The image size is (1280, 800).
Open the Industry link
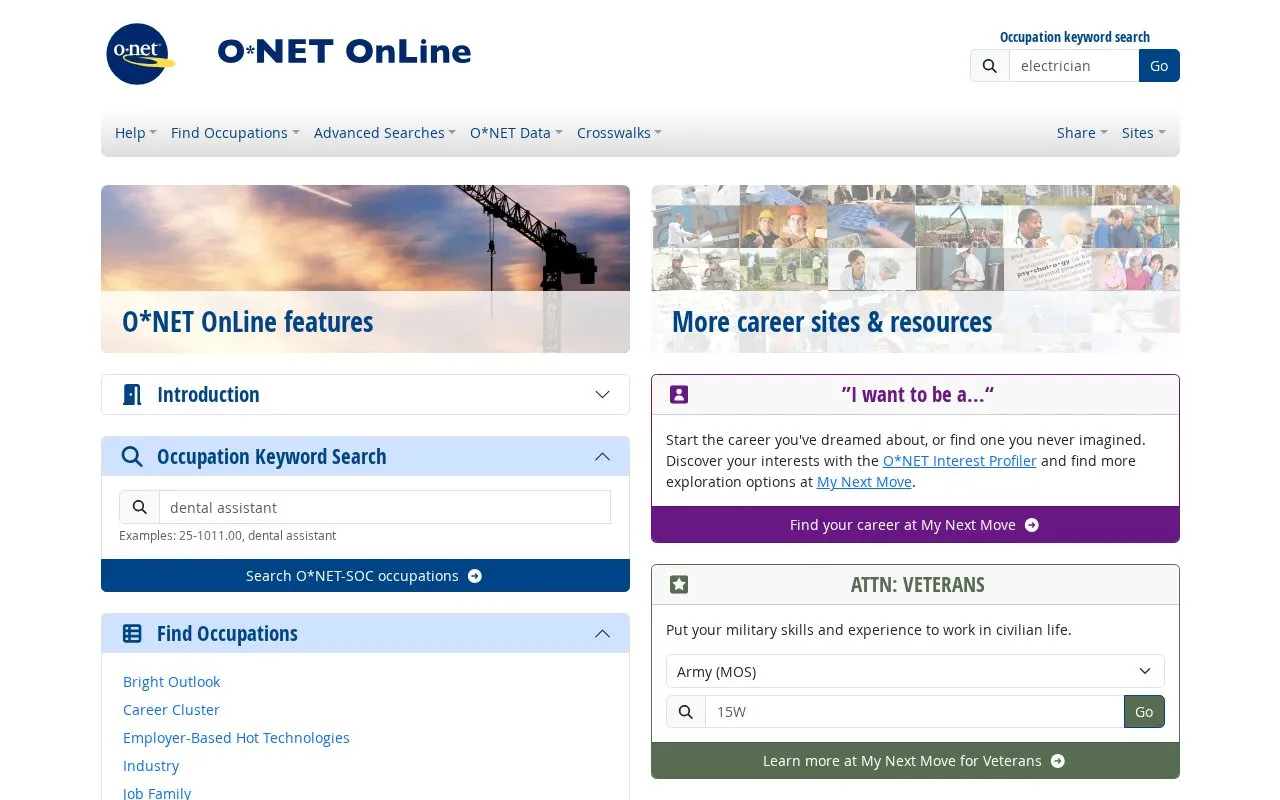pyautogui.click(x=151, y=766)
